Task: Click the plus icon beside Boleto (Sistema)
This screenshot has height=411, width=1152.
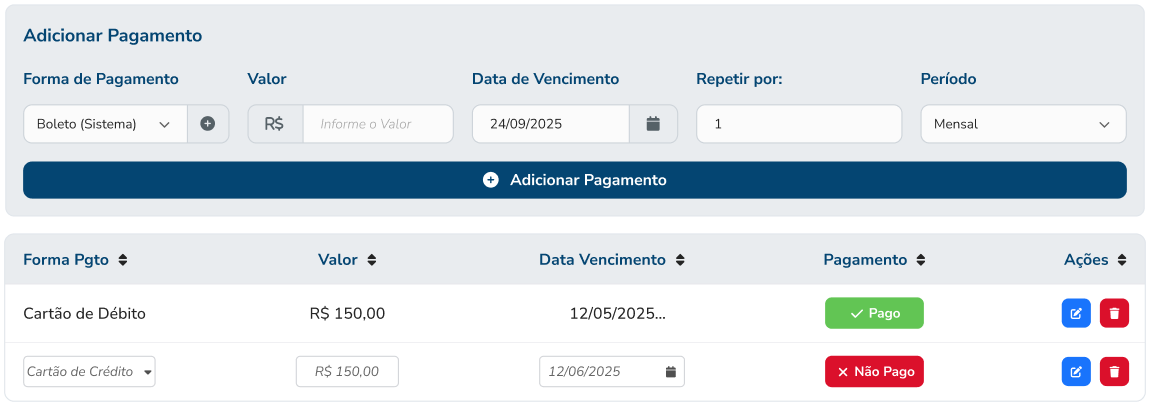Action: (208, 124)
